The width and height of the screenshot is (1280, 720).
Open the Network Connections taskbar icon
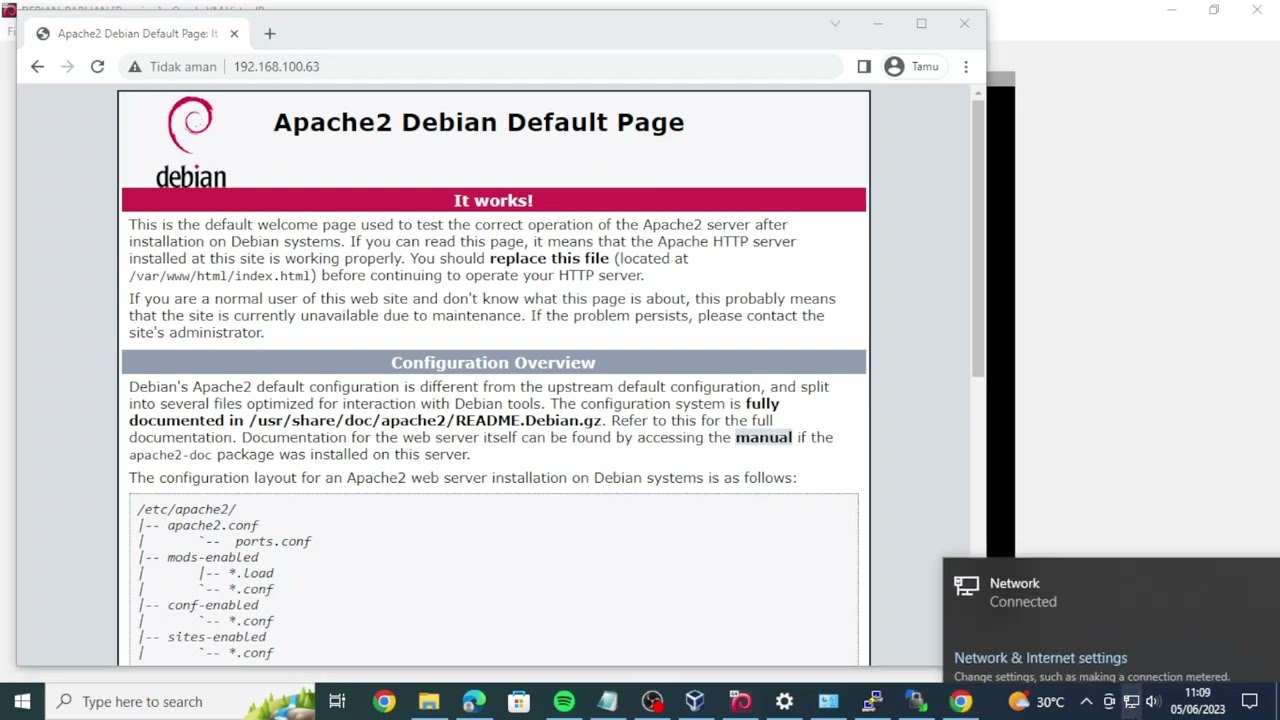[872, 701]
